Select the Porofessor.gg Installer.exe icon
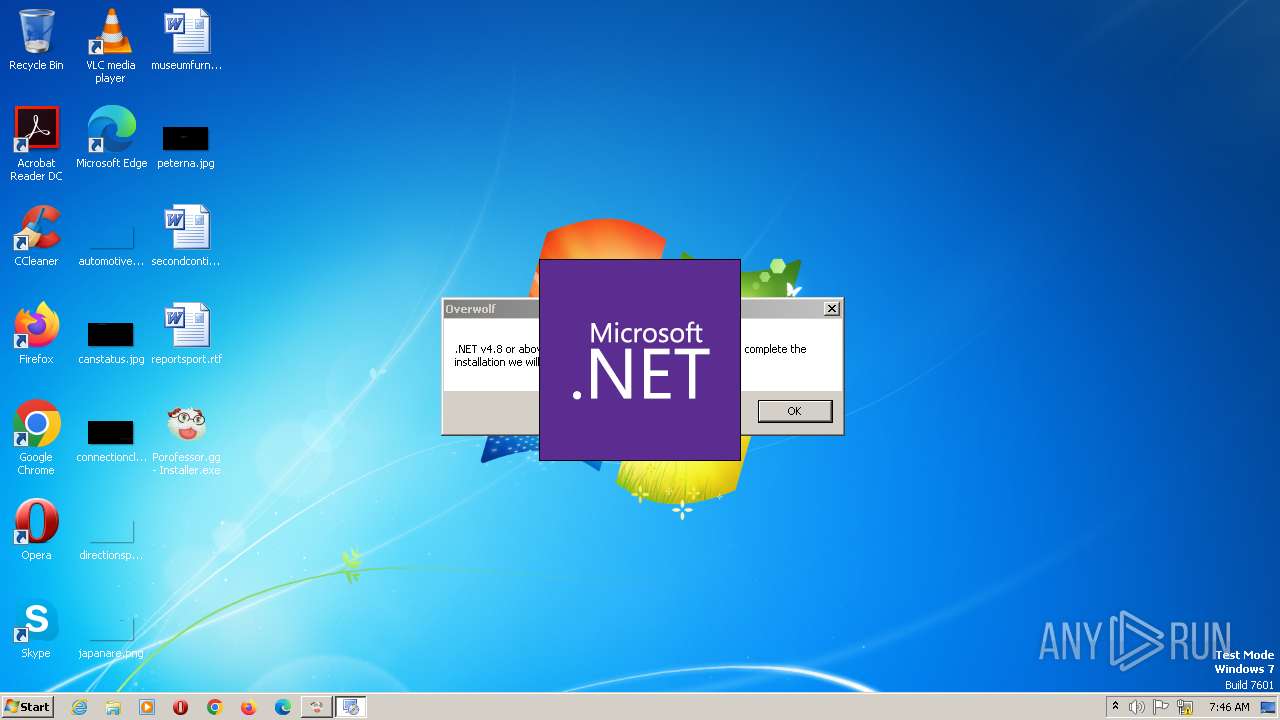Screen dimensions: 1280x720 [x=186, y=438]
